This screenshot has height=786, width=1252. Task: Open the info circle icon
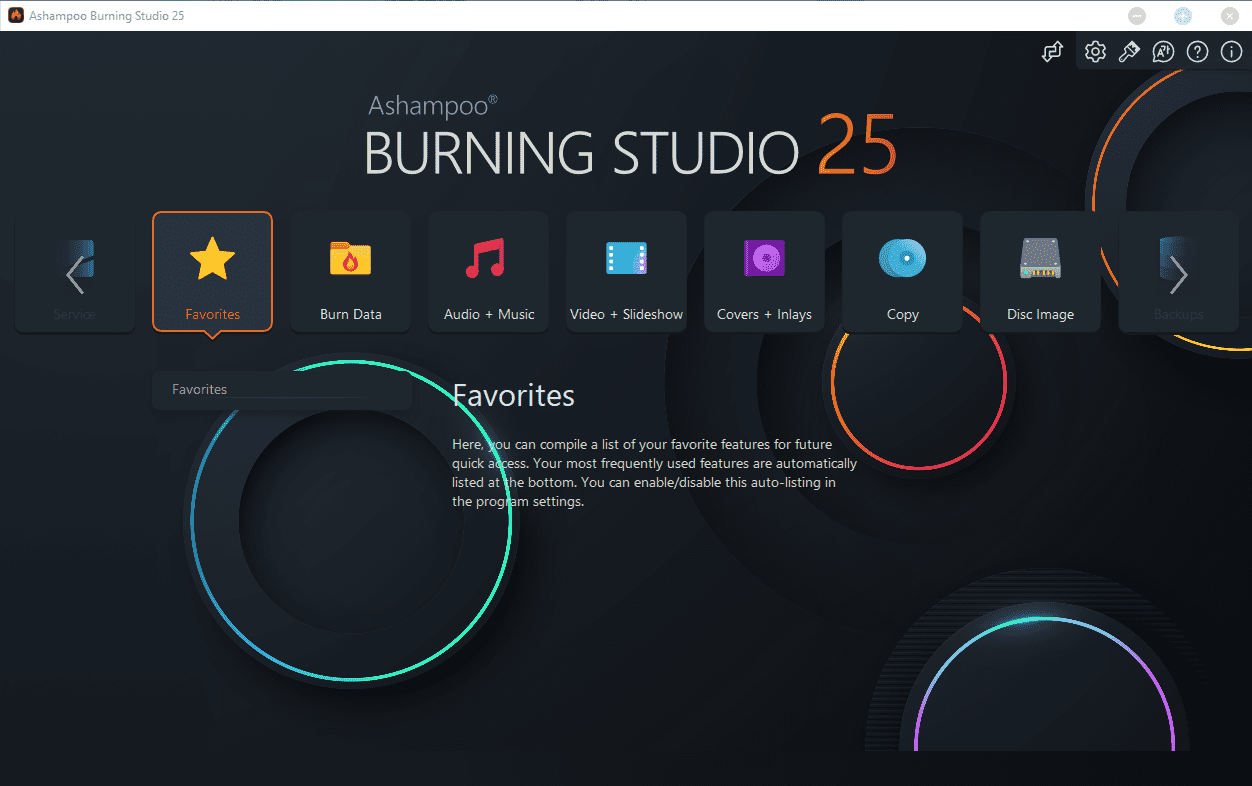tap(1231, 52)
